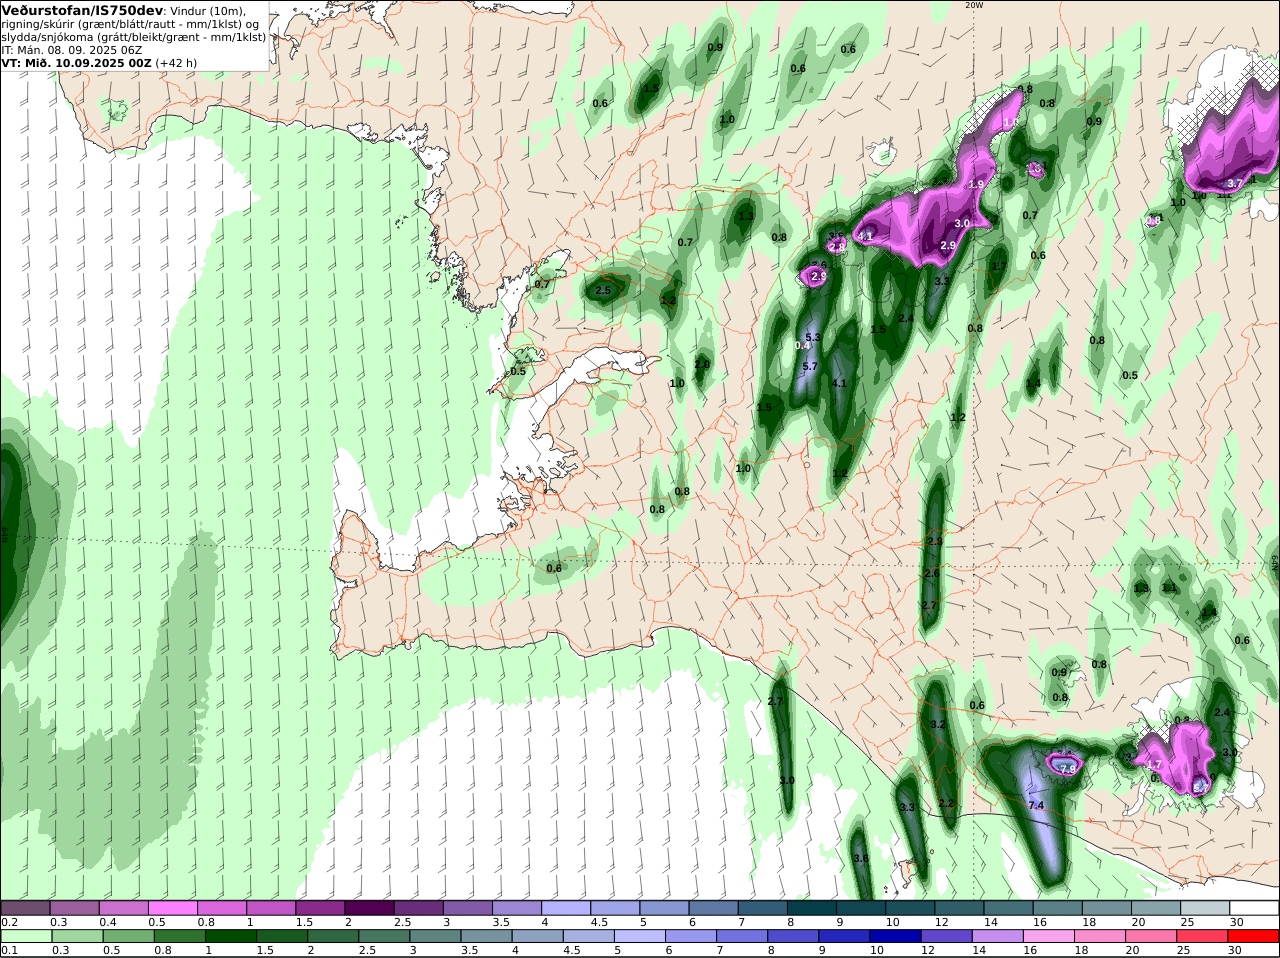
Task: Click the 7.9 value inside purple outline
Action: click(x=1067, y=769)
